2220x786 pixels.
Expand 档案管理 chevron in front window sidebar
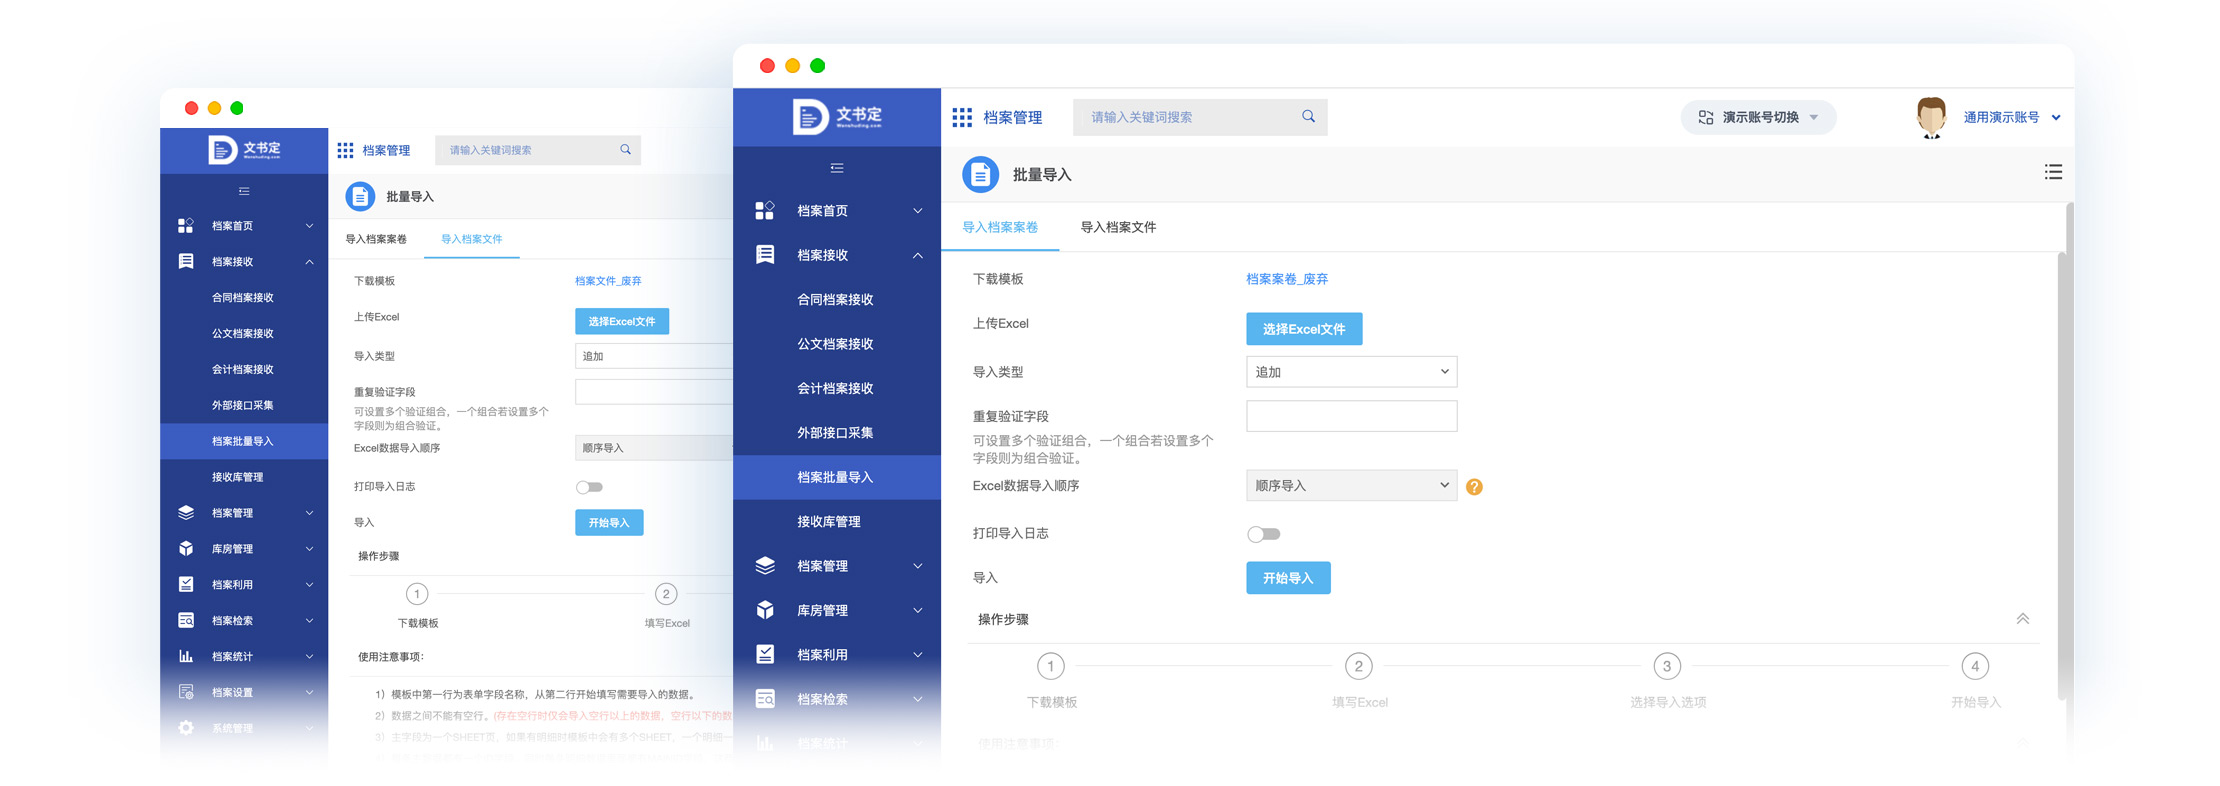pos(917,566)
